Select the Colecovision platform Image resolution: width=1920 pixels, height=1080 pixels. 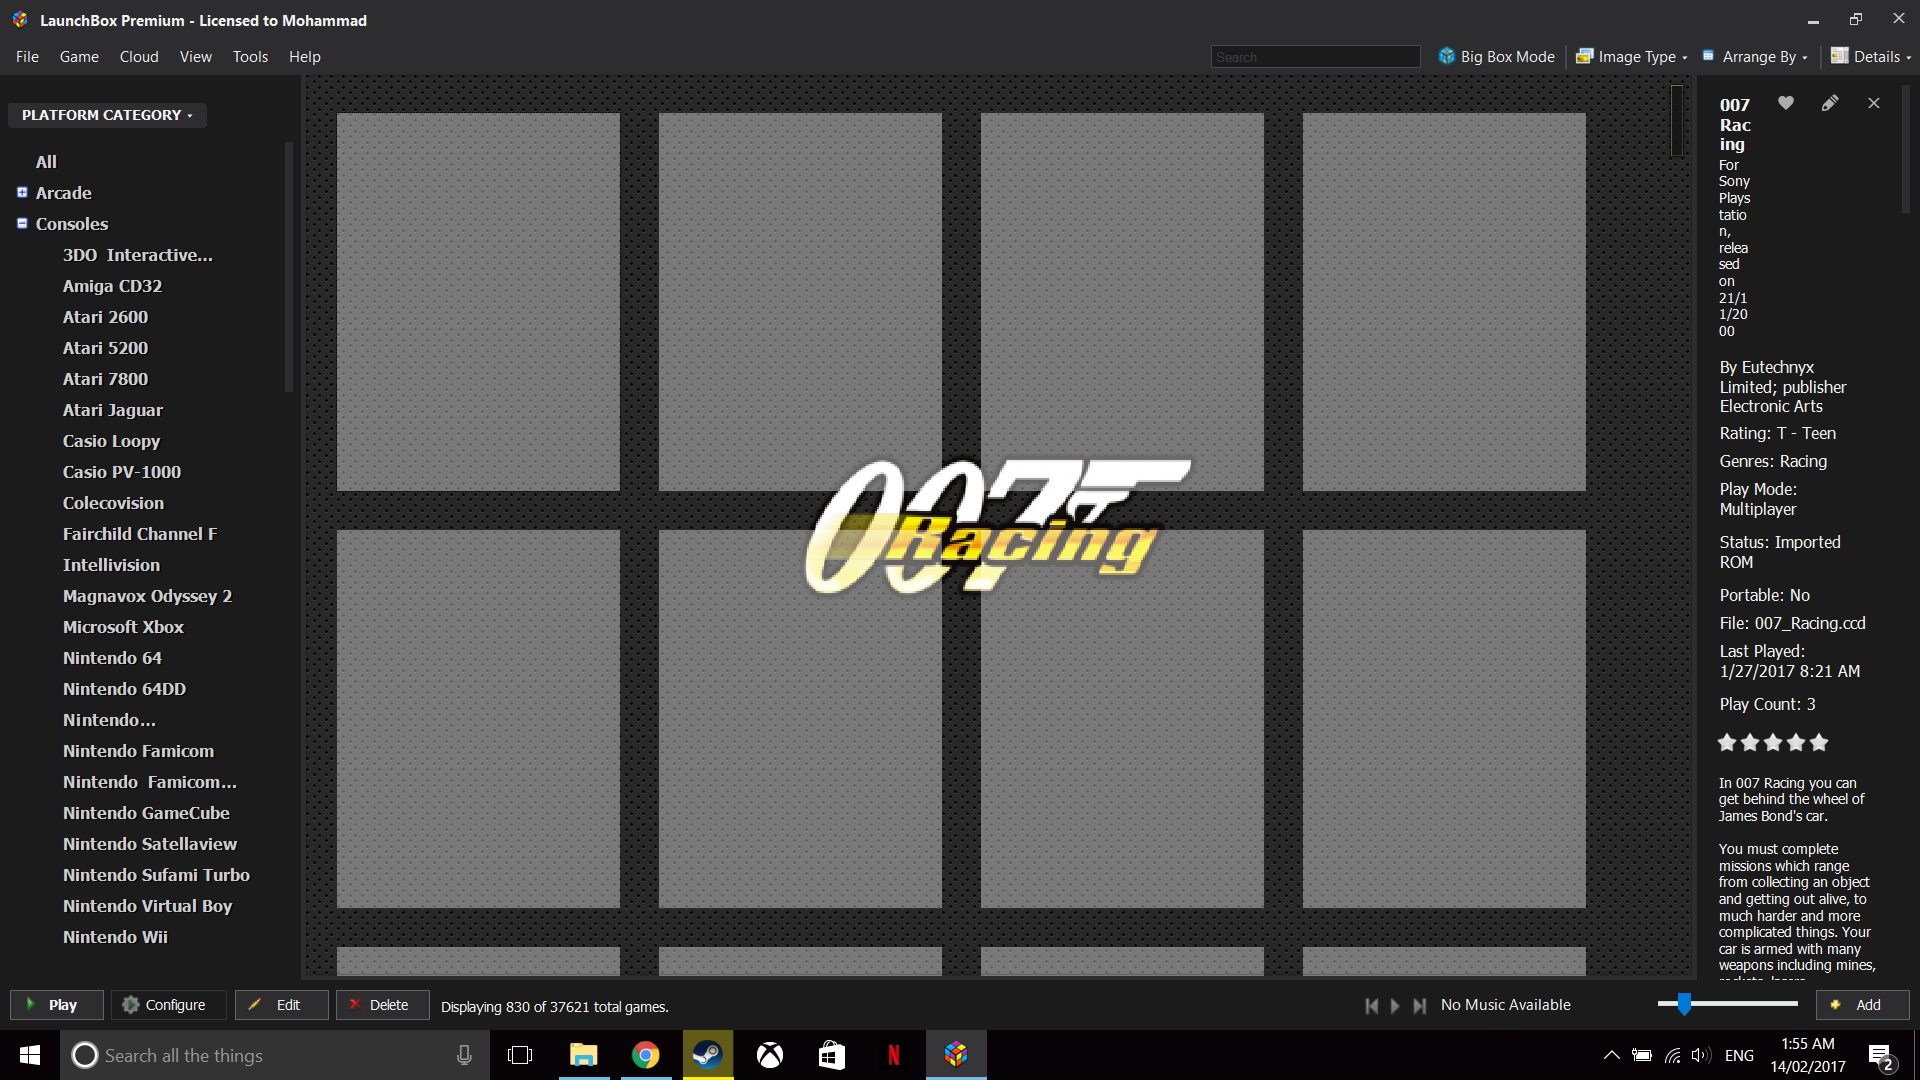(113, 503)
